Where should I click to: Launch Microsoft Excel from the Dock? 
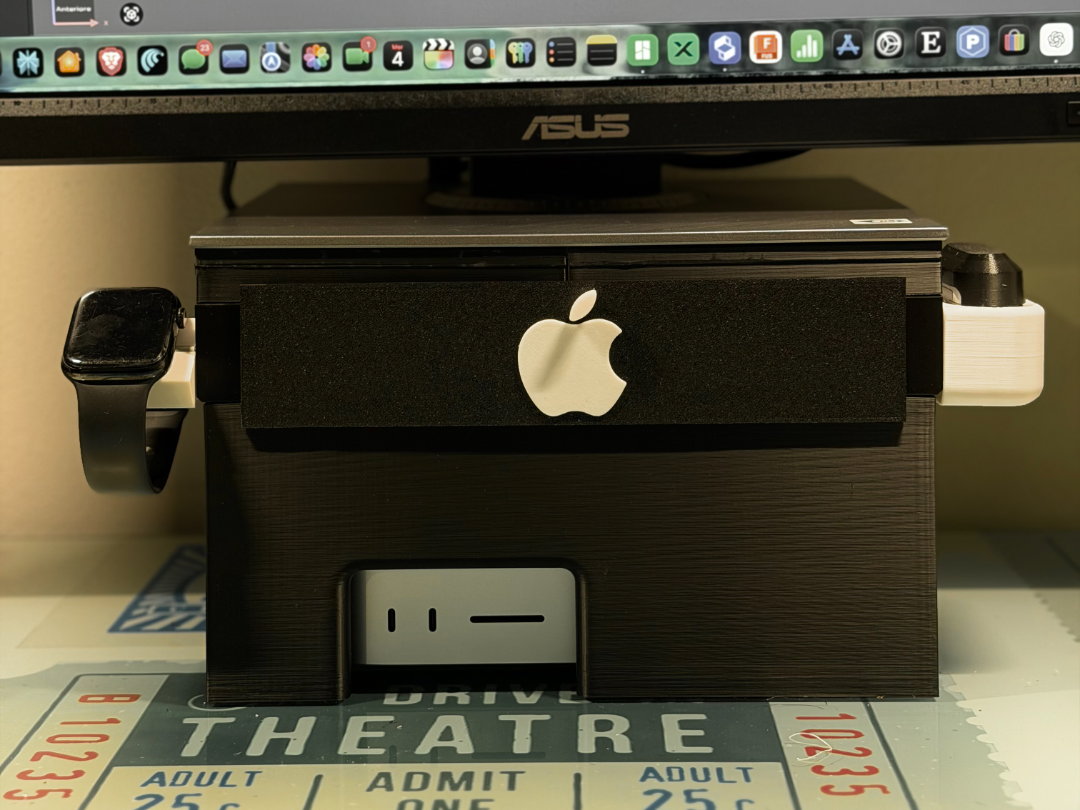click(x=683, y=50)
